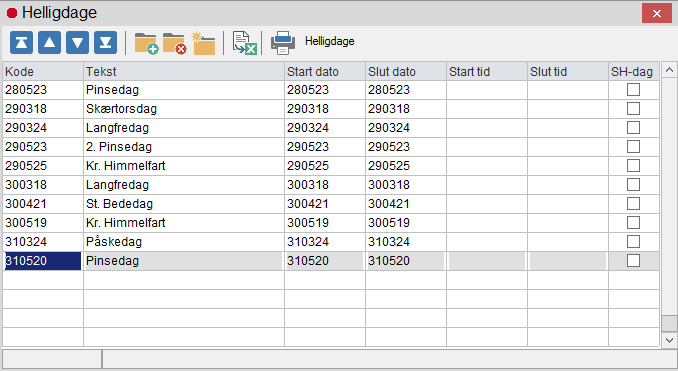Enable SH-dag for Skærtorsdag row
The height and width of the screenshot is (371, 678).
point(633,109)
